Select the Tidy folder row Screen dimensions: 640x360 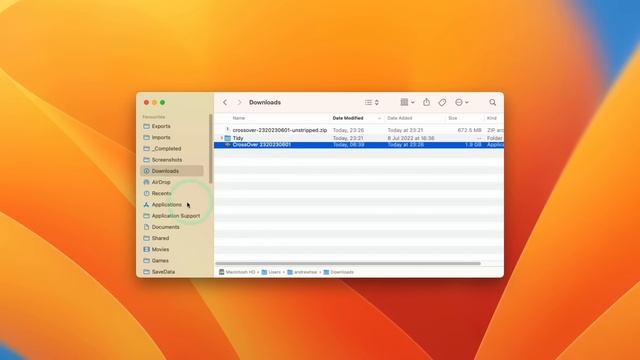tap(359, 138)
